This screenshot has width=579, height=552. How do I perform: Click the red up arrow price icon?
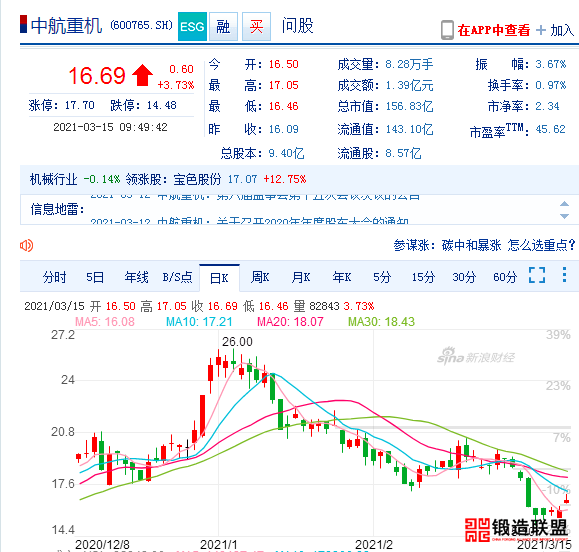(142, 75)
